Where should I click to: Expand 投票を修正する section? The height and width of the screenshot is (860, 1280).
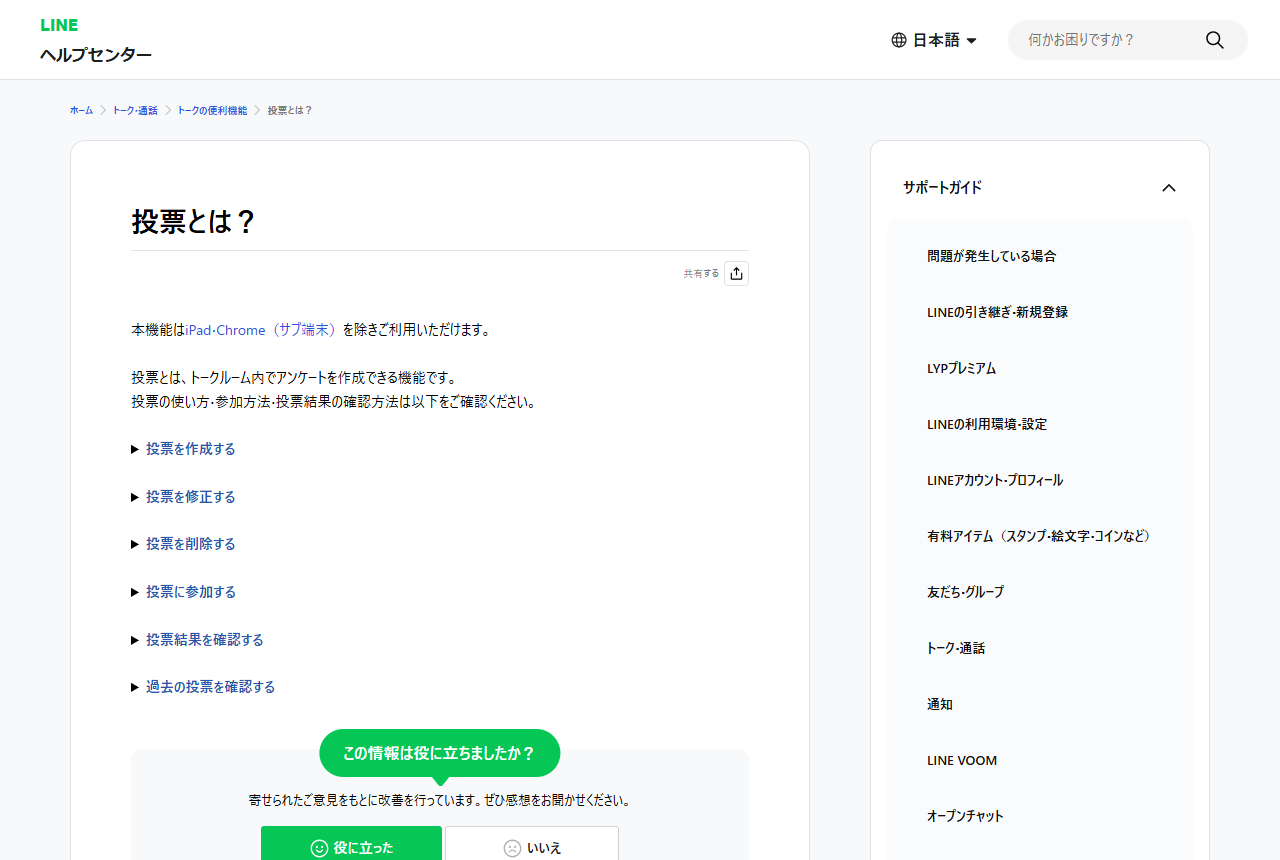click(x=191, y=497)
